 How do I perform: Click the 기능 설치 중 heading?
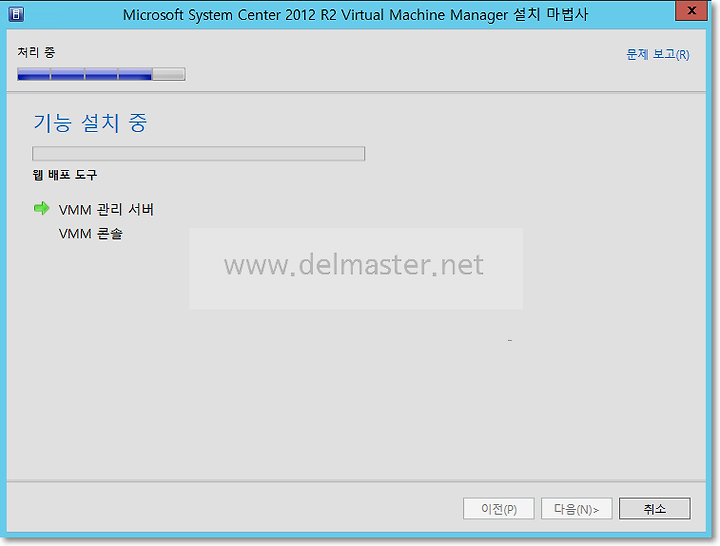click(x=90, y=123)
